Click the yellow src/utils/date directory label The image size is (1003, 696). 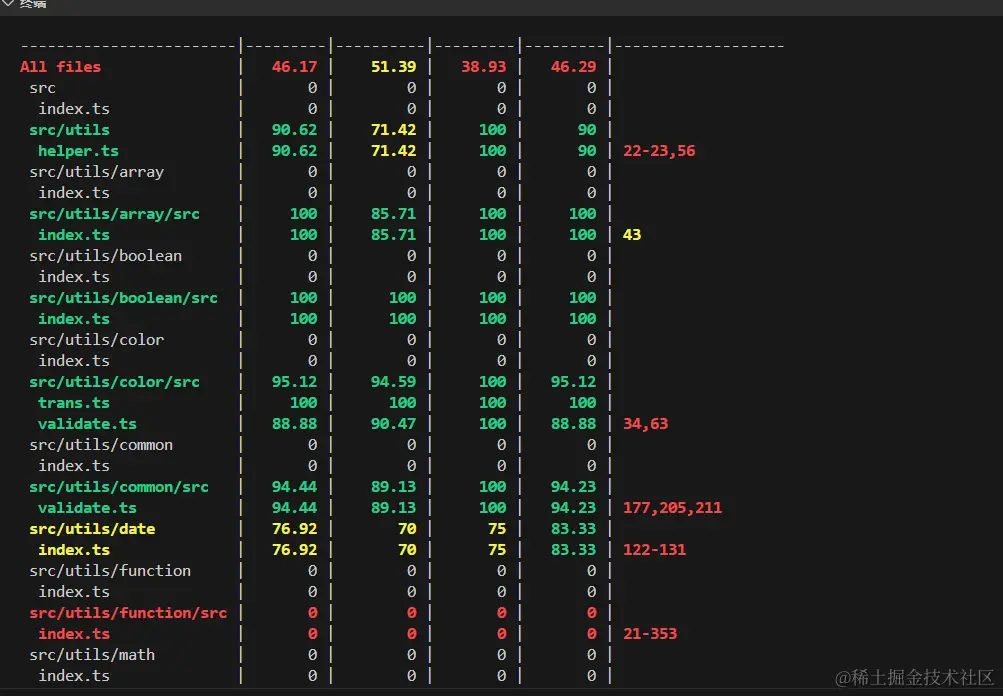click(x=92, y=529)
